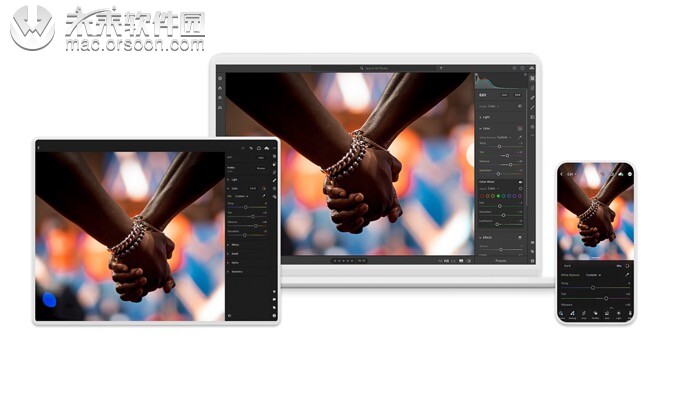Select the healing brush tool on the laptop sidebar
This screenshot has height=395, width=676.
coord(532,97)
